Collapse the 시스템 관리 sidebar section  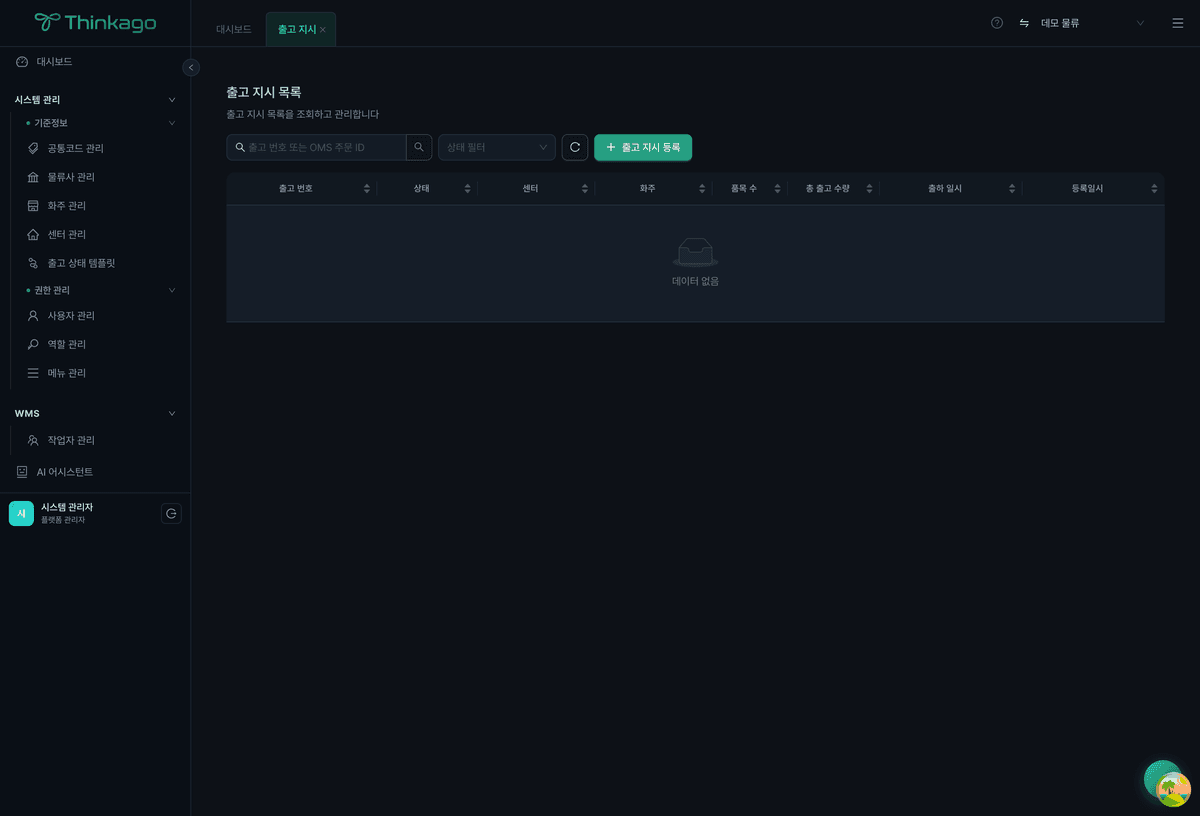coord(171,100)
